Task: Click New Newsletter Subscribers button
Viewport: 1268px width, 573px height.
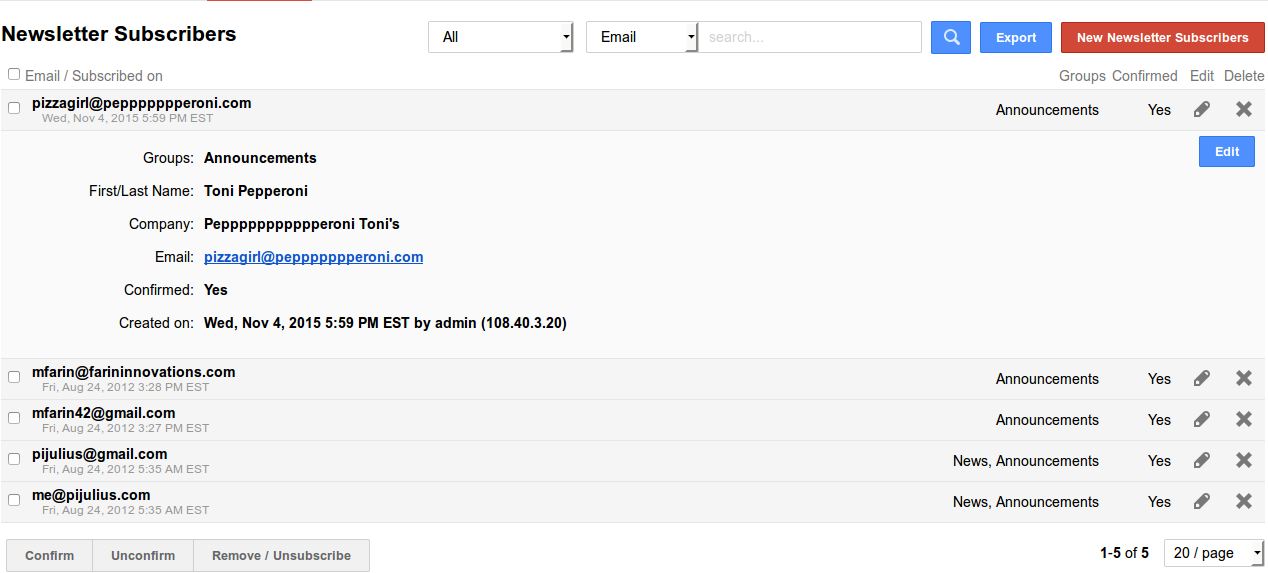Action: click(x=1162, y=38)
